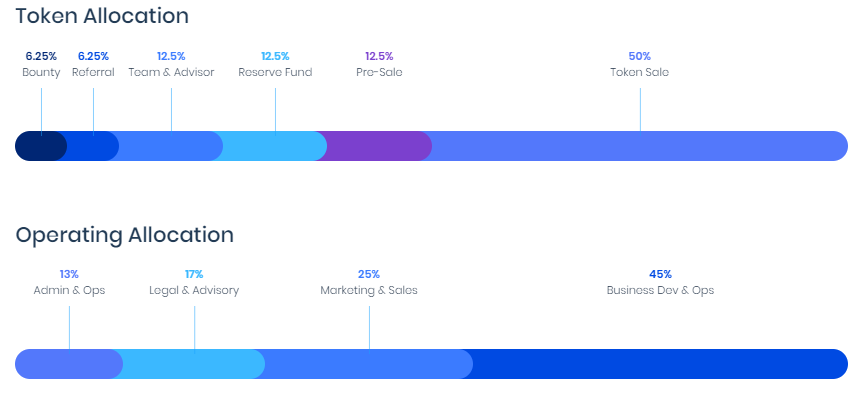Viewport: 857px width, 395px height.
Task: Click the Legal & Advisory label
Action: tap(194, 290)
